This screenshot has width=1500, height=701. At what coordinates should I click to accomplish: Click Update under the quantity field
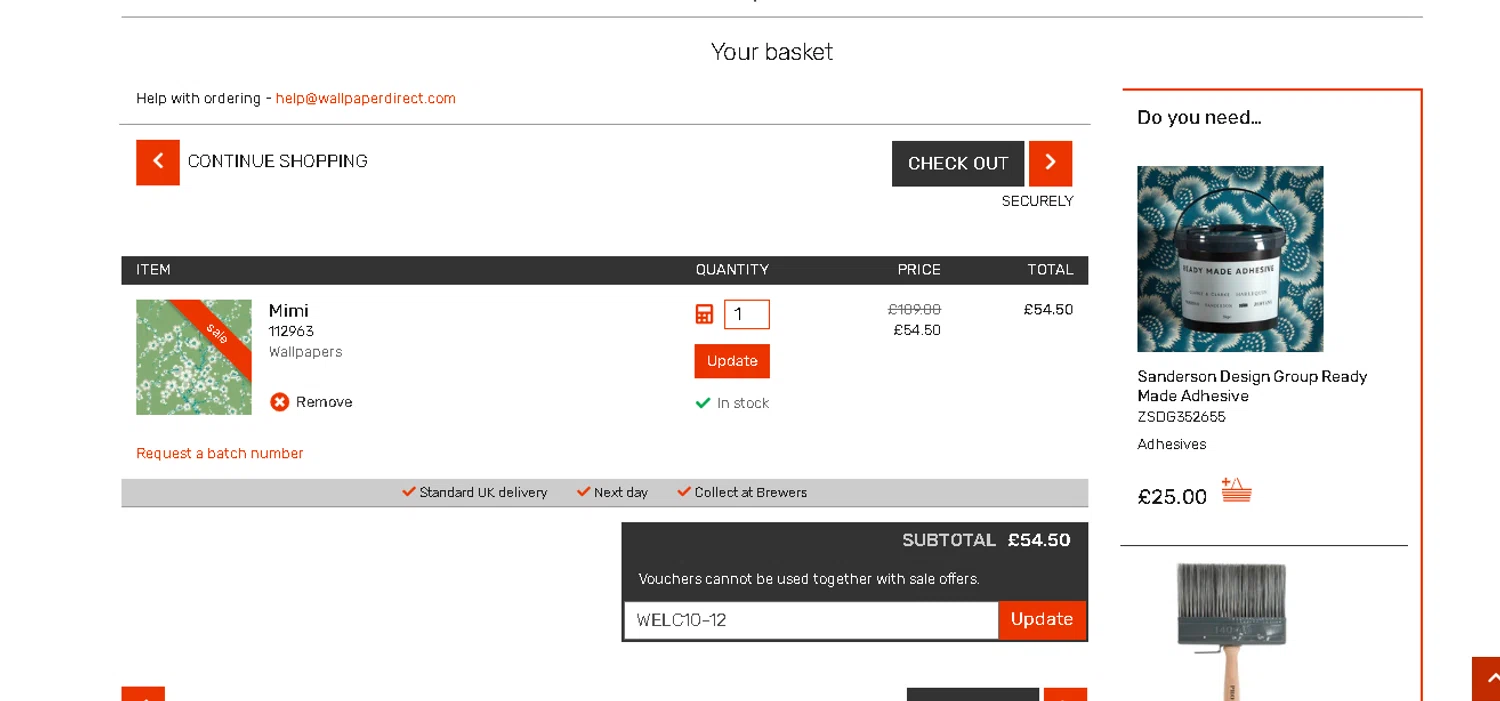point(732,361)
